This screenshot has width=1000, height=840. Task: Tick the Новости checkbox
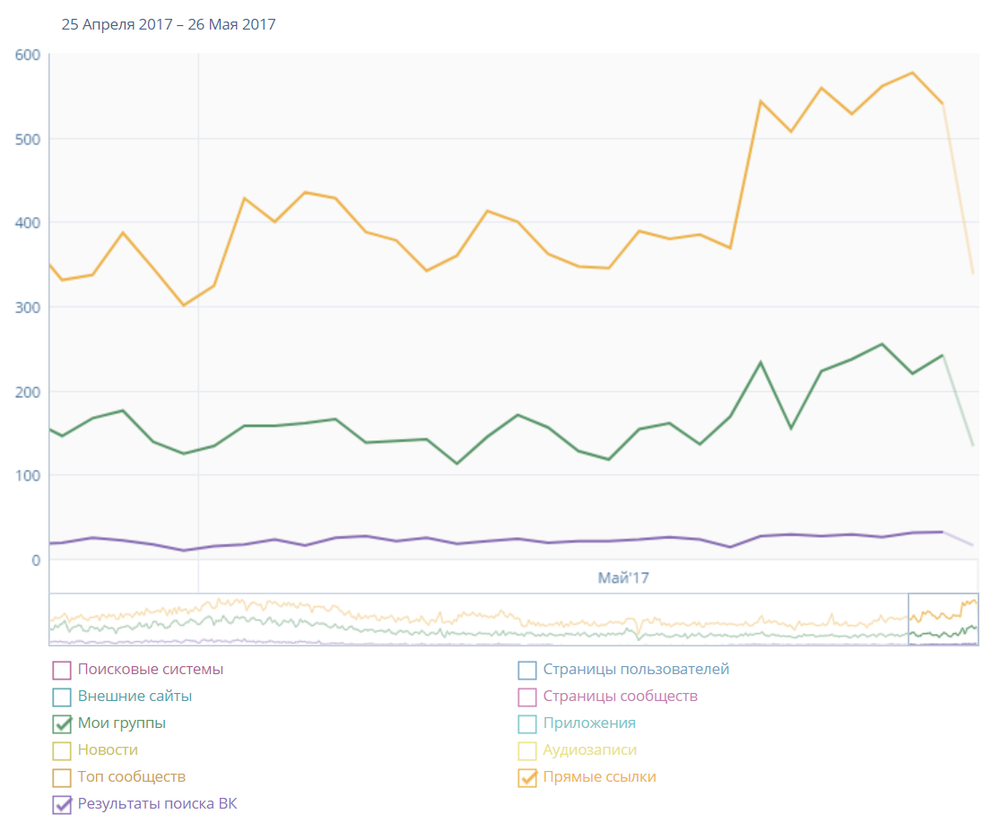[62, 750]
